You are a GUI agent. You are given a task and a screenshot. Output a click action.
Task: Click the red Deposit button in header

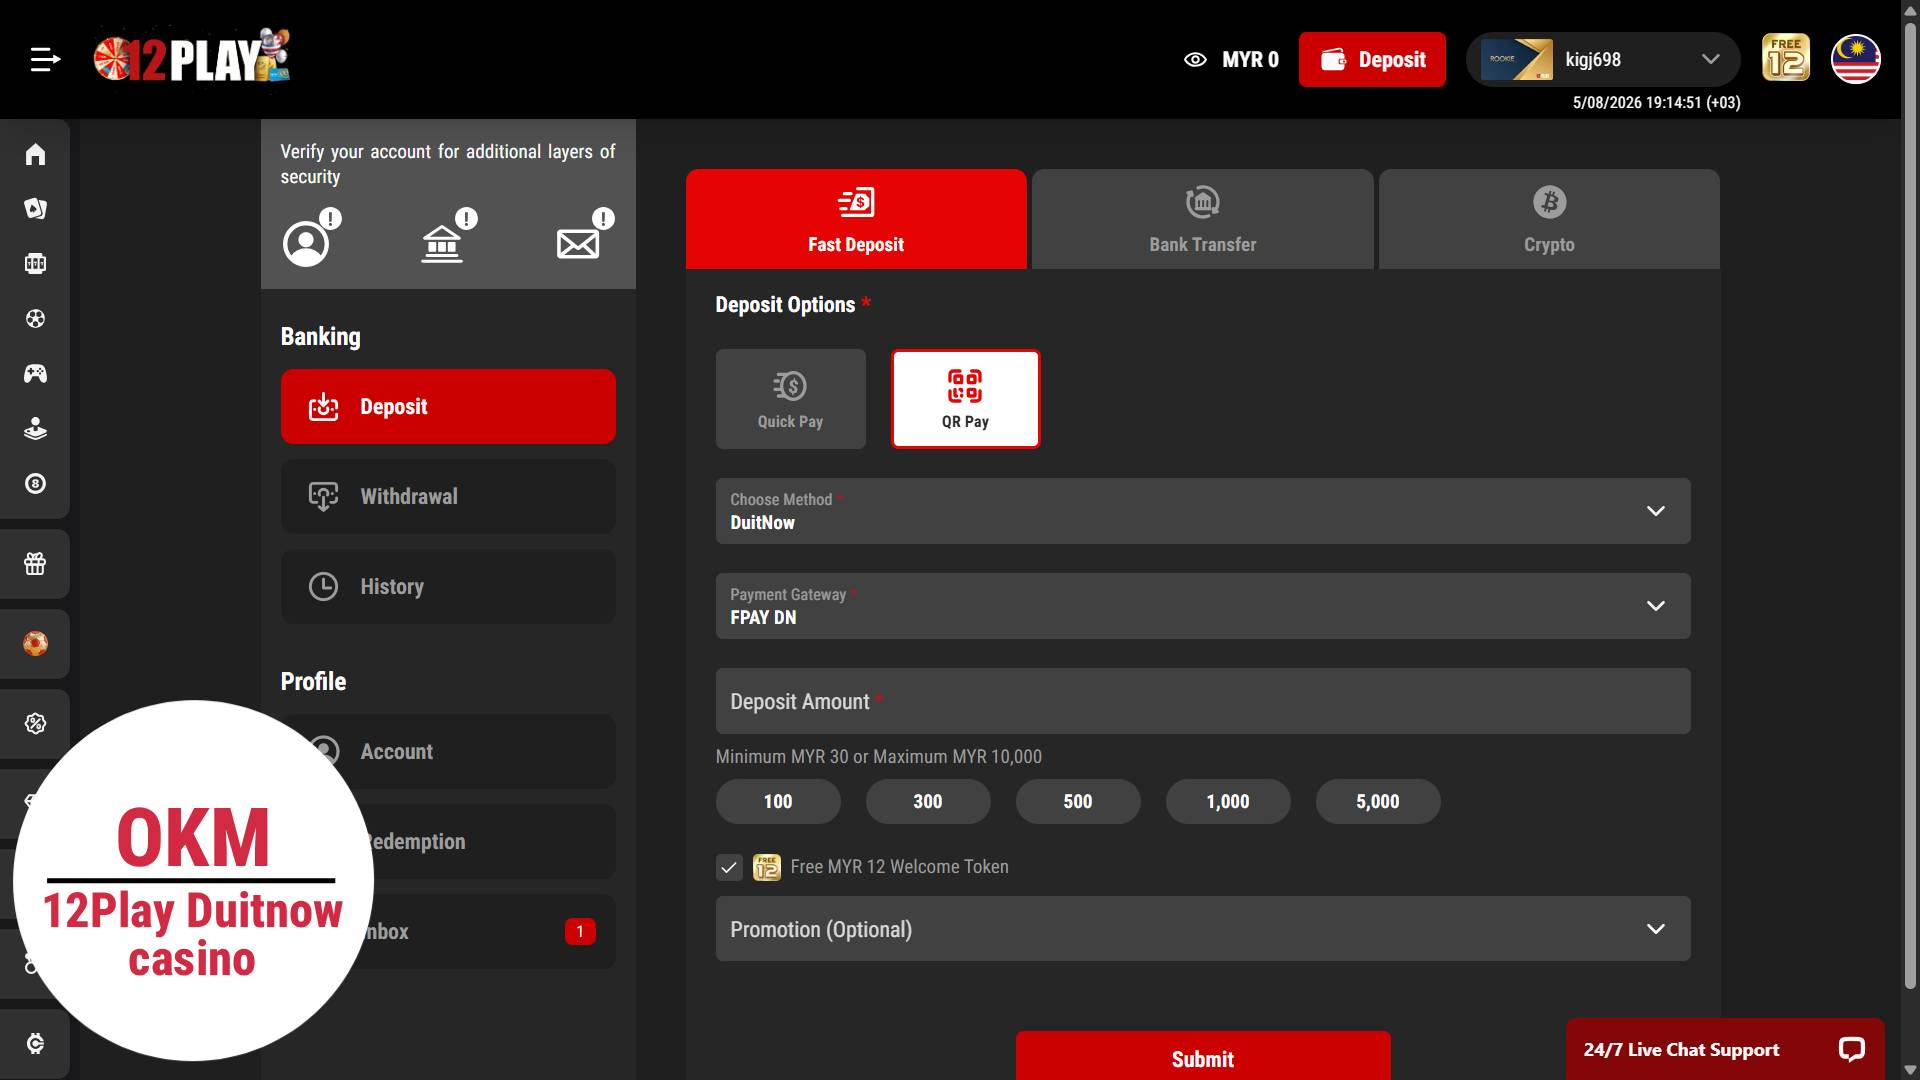[x=1372, y=60]
